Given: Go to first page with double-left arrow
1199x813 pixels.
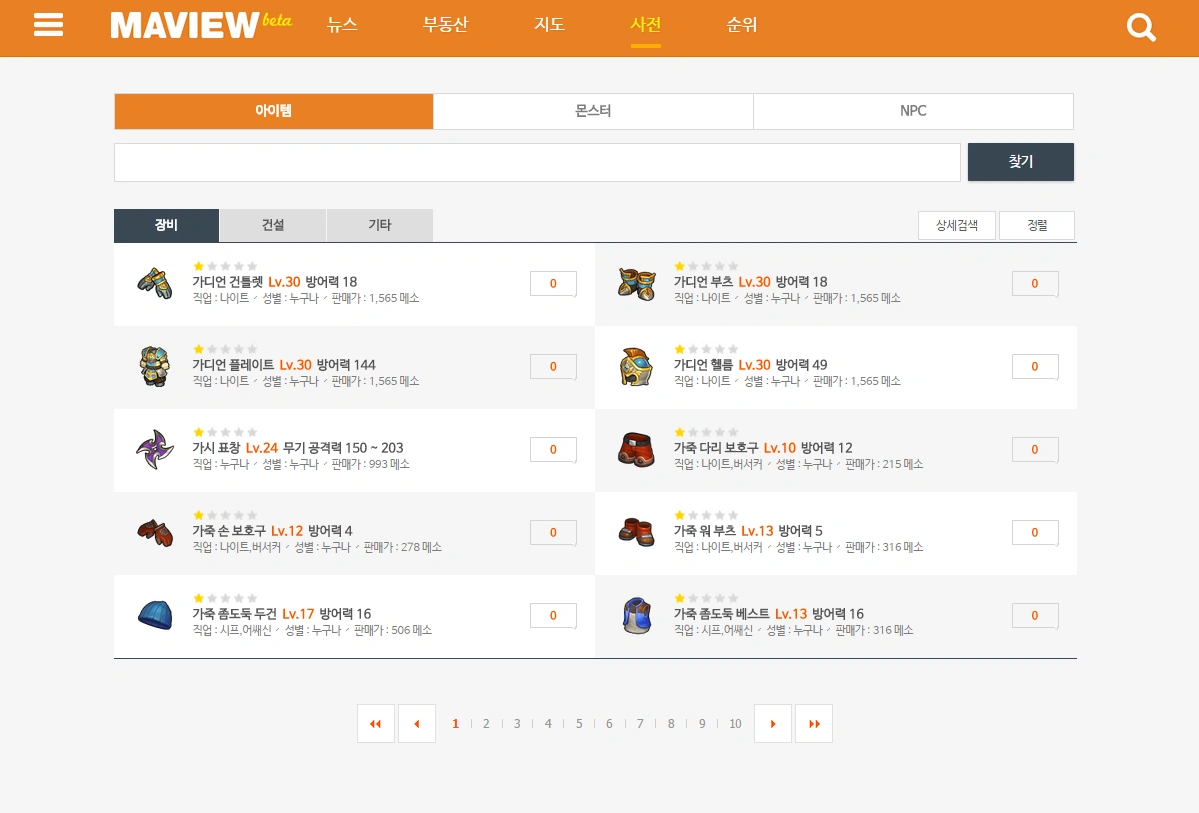Looking at the screenshot, I should 375,724.
